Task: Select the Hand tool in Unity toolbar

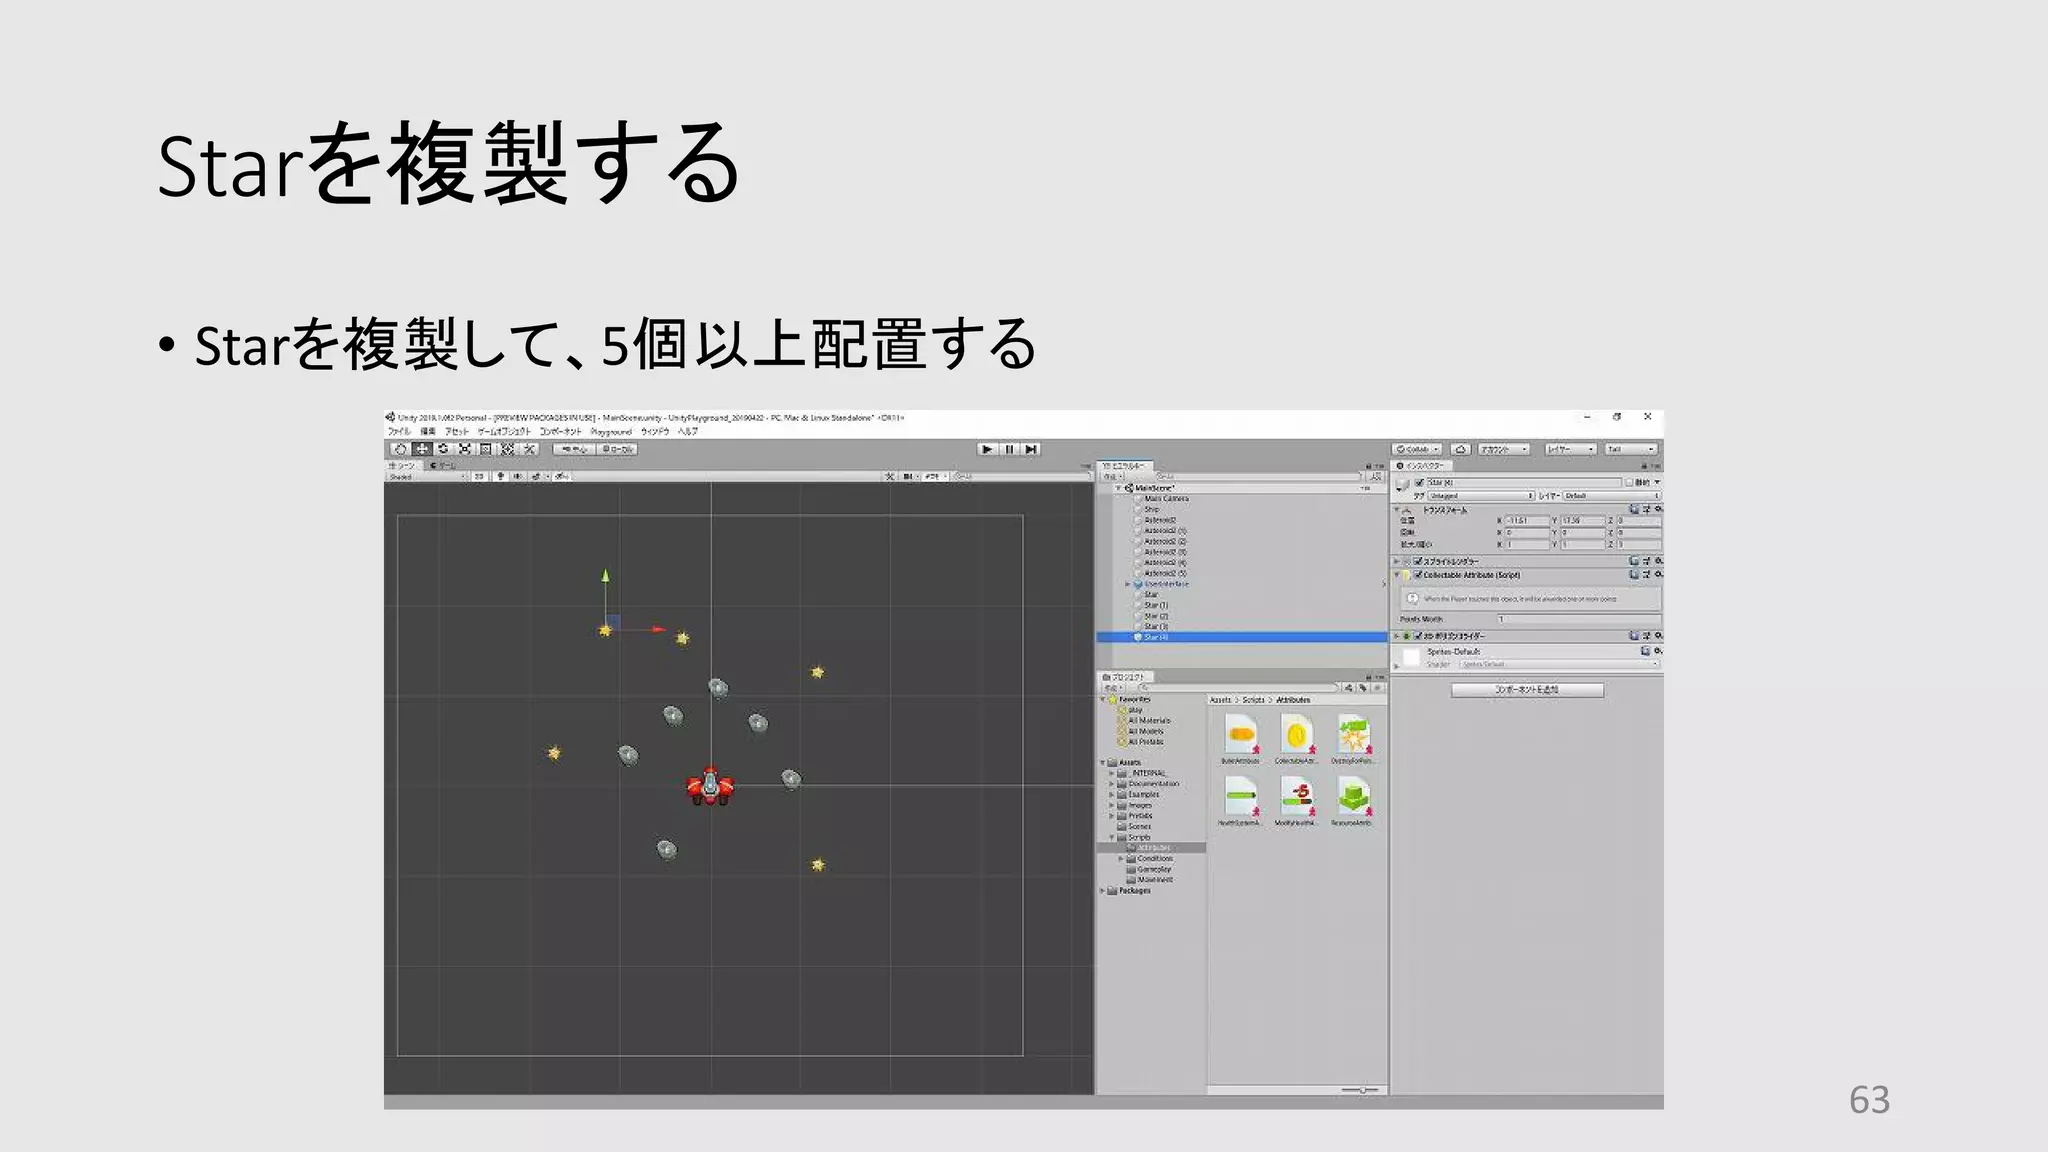Action: coord(400,449)
